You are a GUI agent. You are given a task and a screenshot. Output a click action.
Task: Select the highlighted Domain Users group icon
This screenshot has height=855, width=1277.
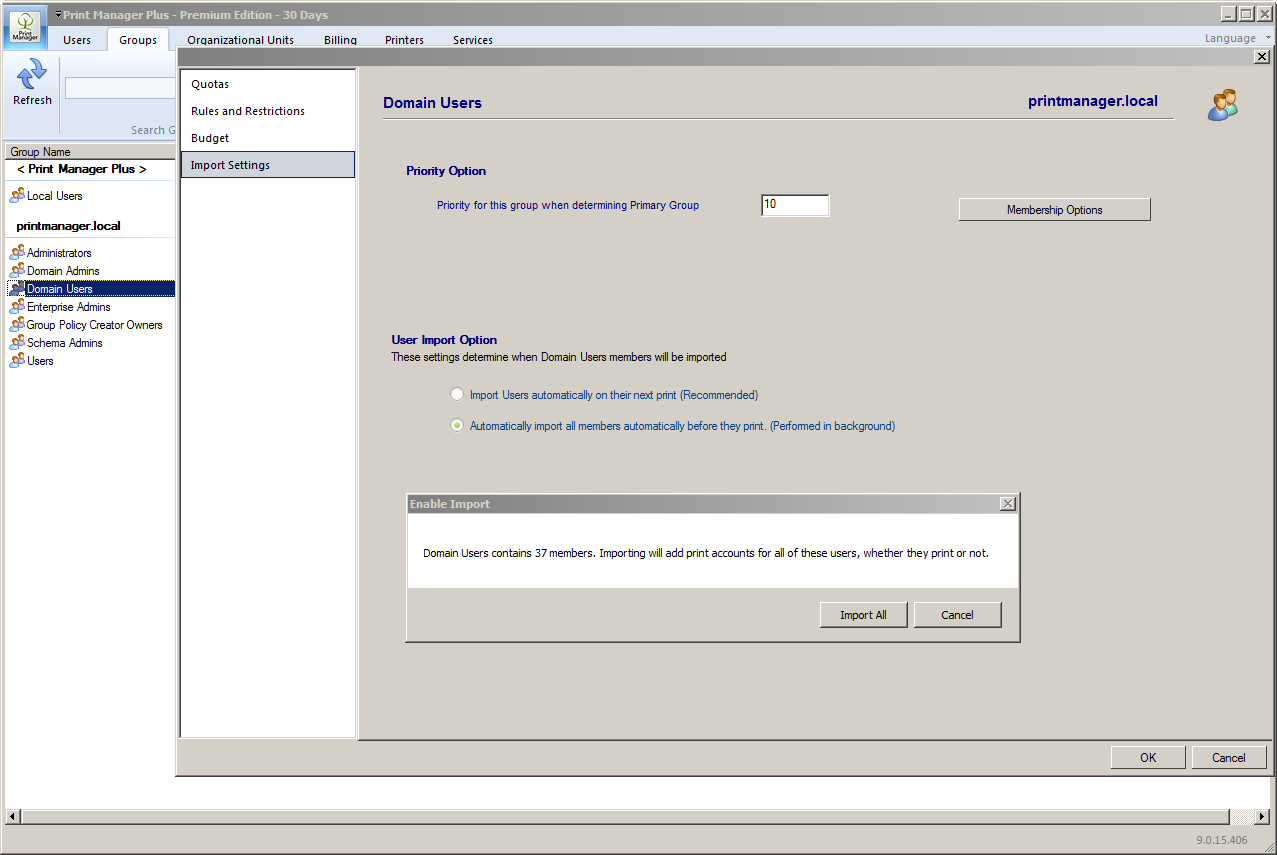tap(17, 289)
